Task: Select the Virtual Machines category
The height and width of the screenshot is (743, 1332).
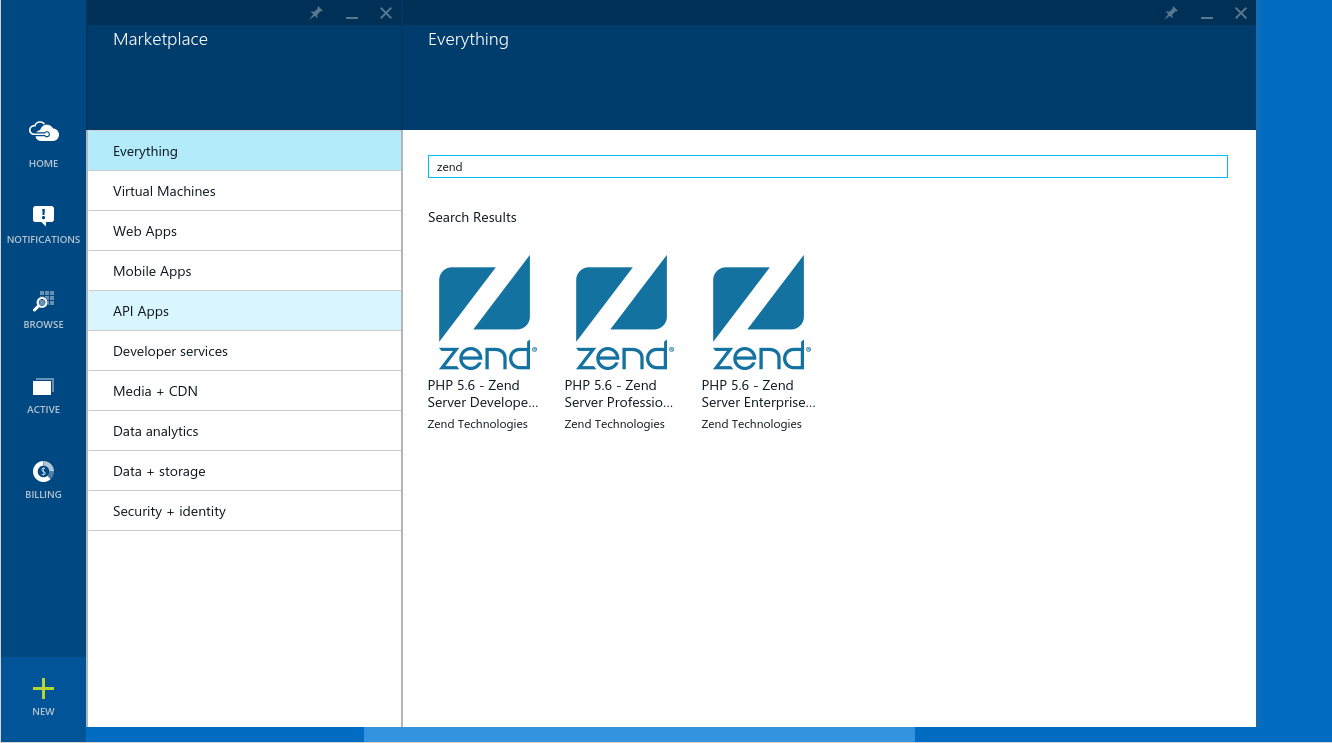Action: (244, 191)
